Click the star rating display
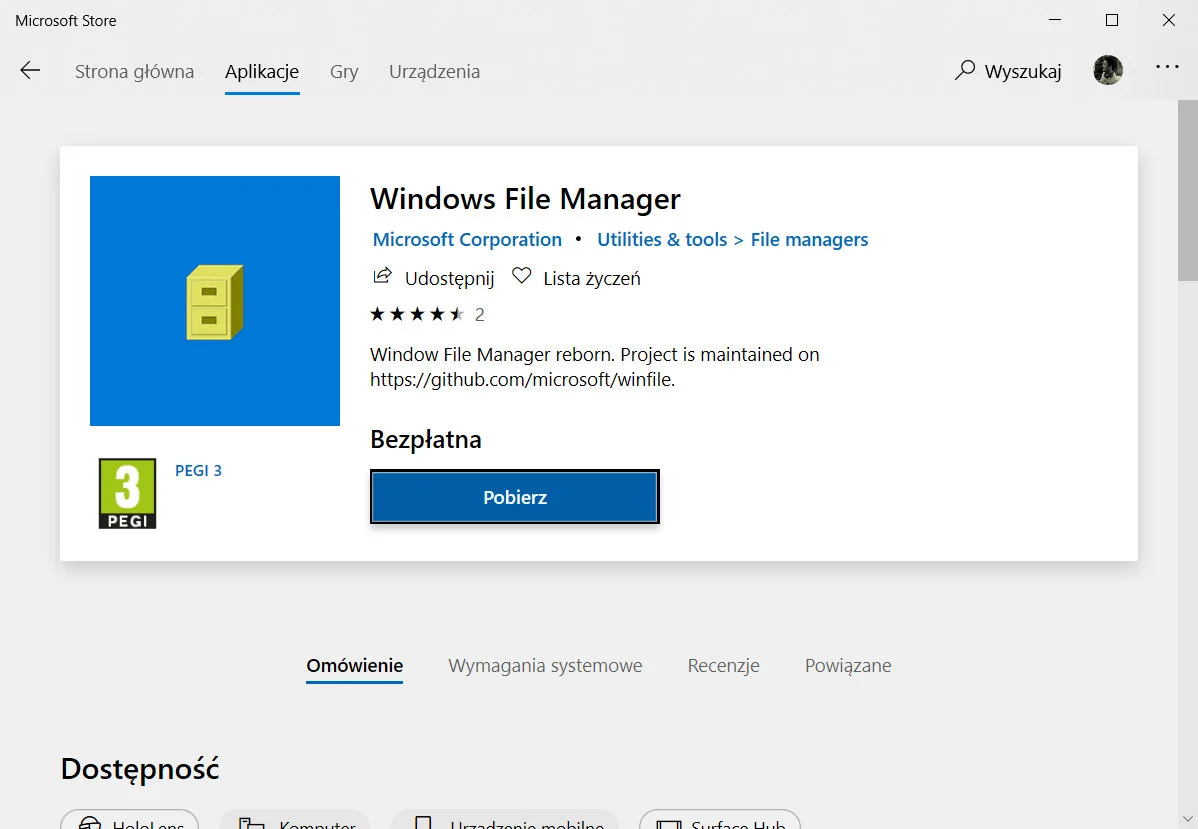 coord(417,314)
